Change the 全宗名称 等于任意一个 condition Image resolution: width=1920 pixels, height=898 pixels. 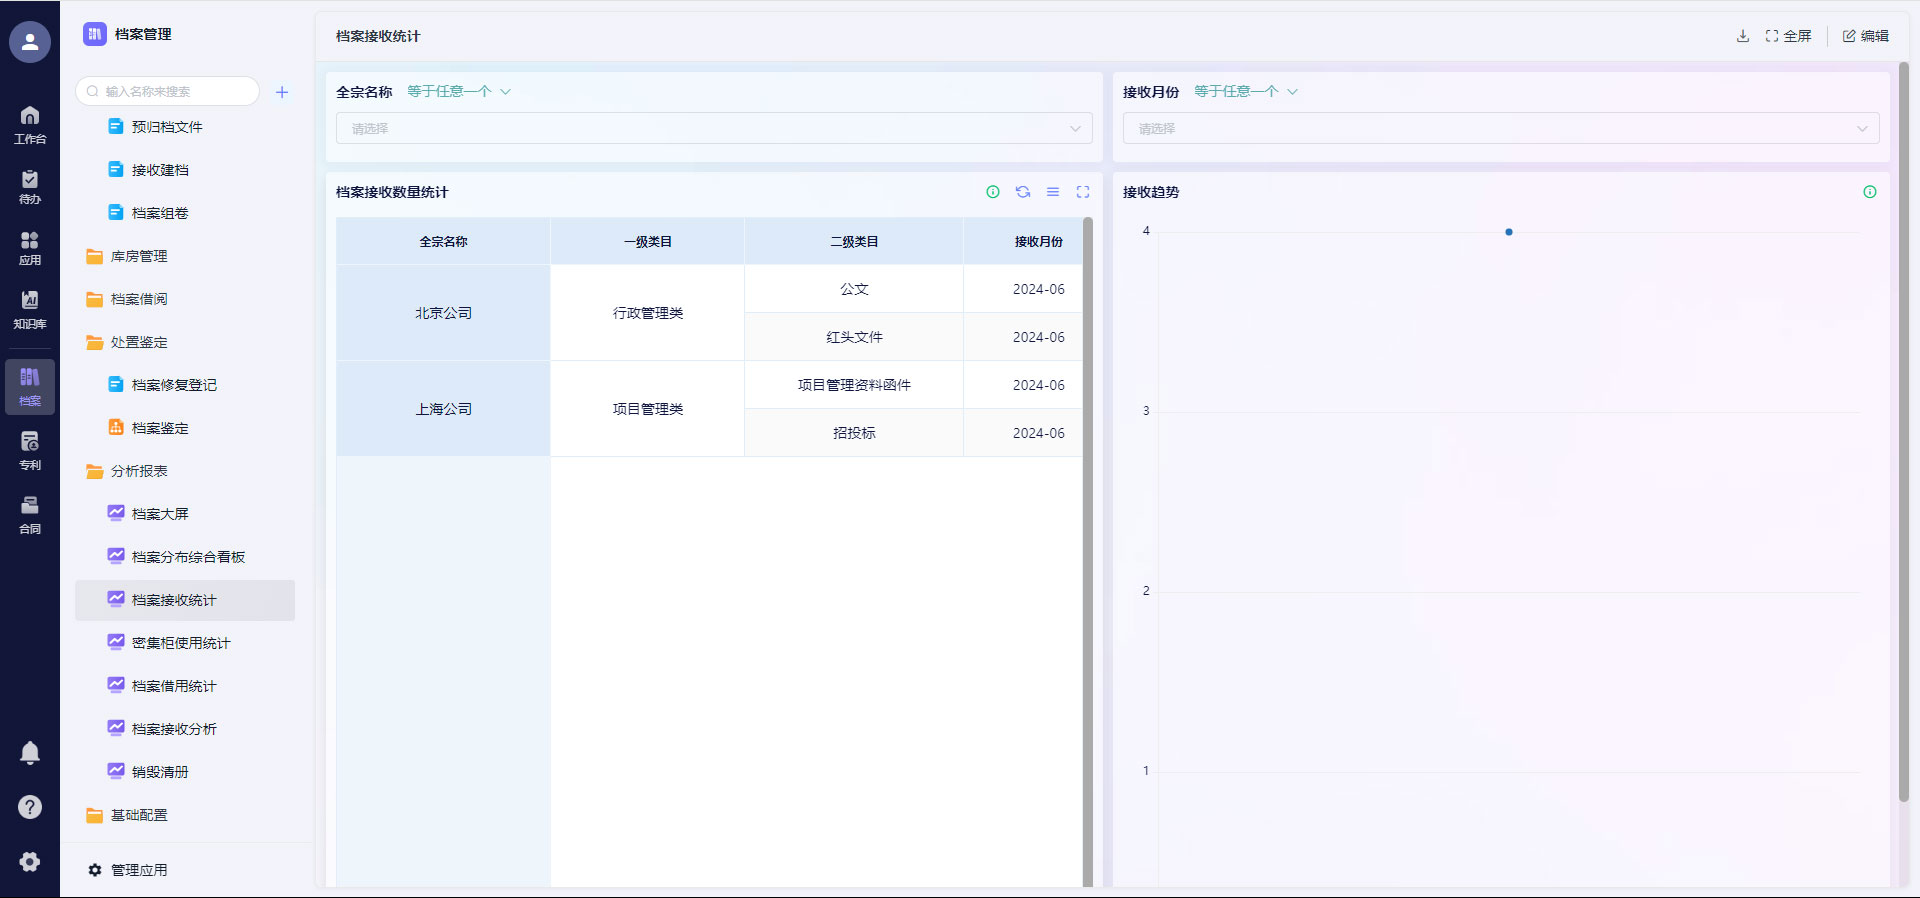coord(459,92)
